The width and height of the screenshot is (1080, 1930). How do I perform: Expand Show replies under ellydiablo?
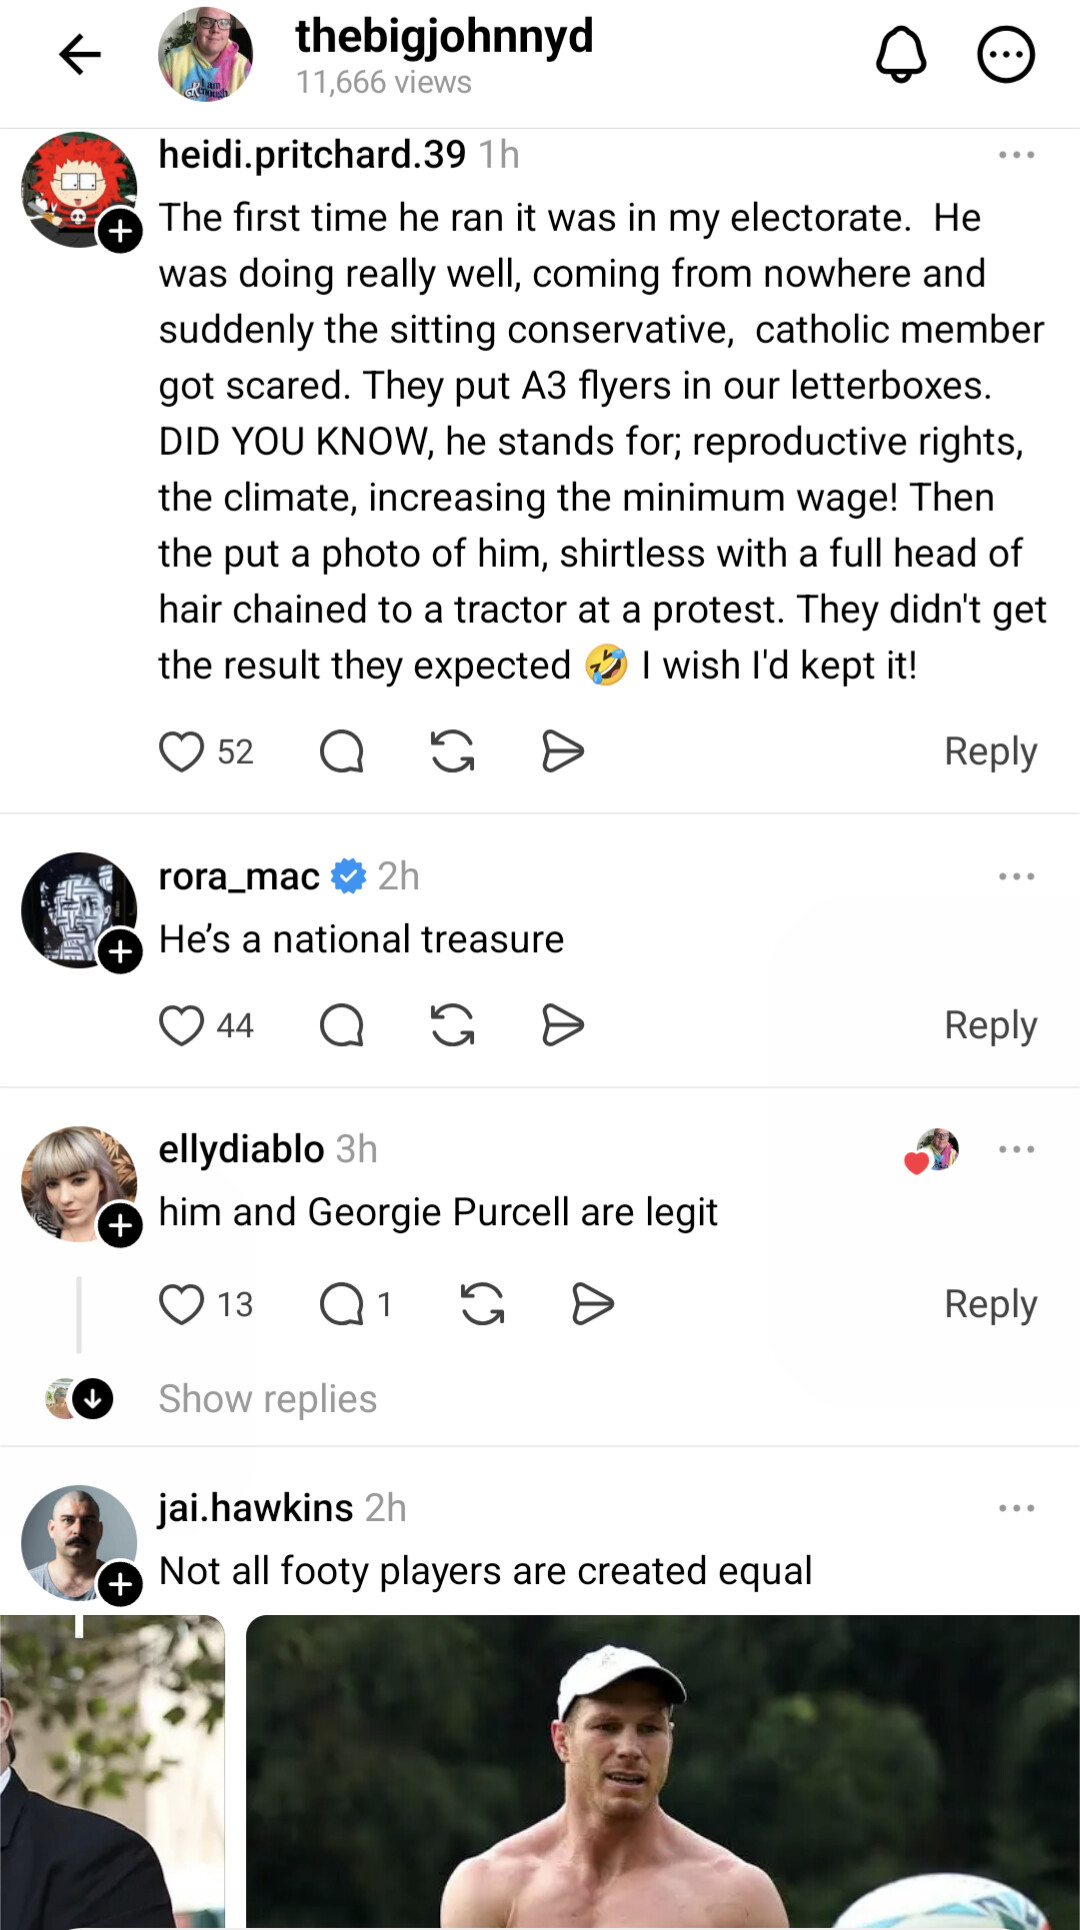click(267, 1399)
